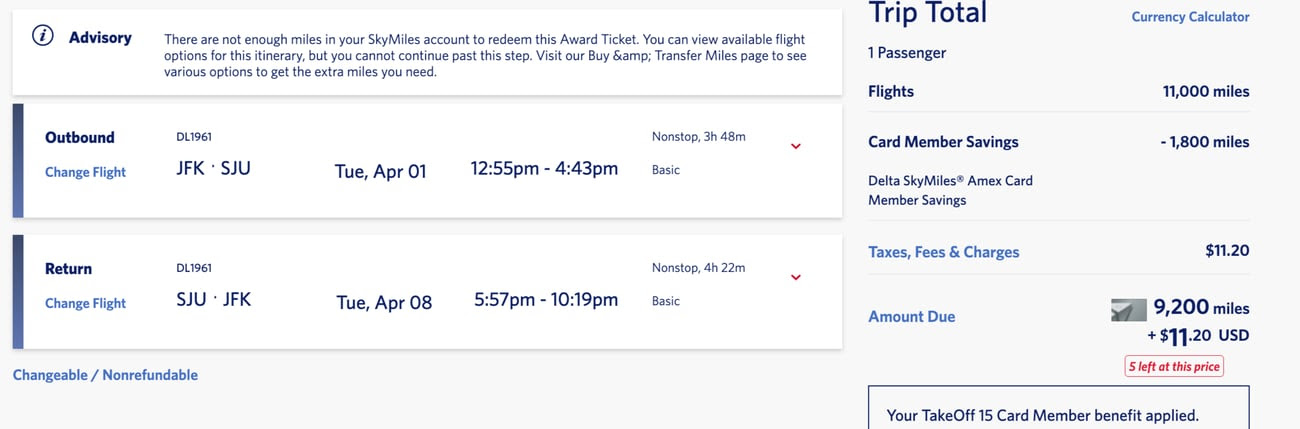This screenshot has height=429, width=1300.
Task: Click Change Flight under Return
Action: pos(85,303)
